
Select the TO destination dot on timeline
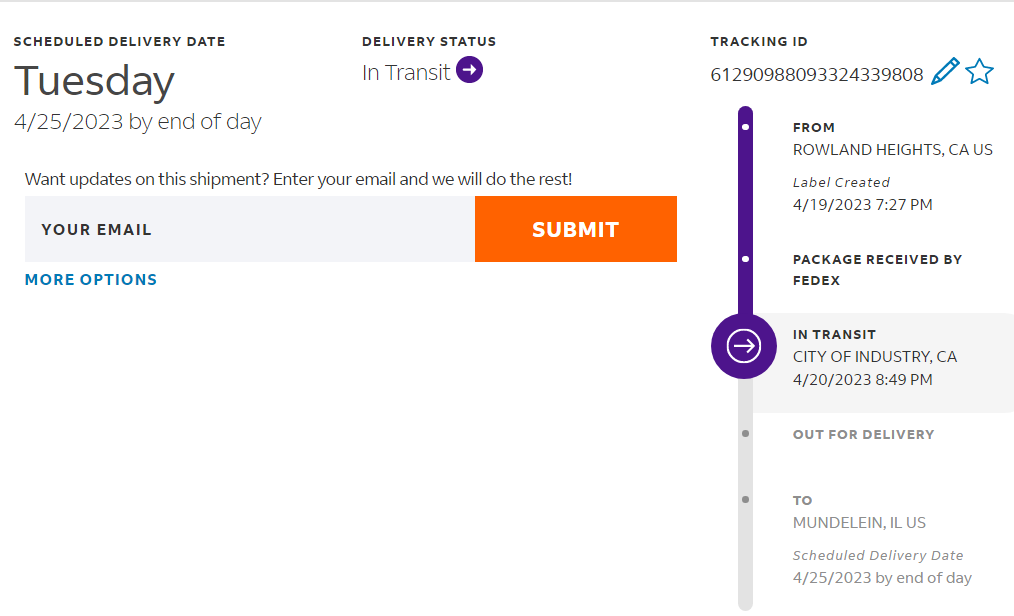point(745,499)
